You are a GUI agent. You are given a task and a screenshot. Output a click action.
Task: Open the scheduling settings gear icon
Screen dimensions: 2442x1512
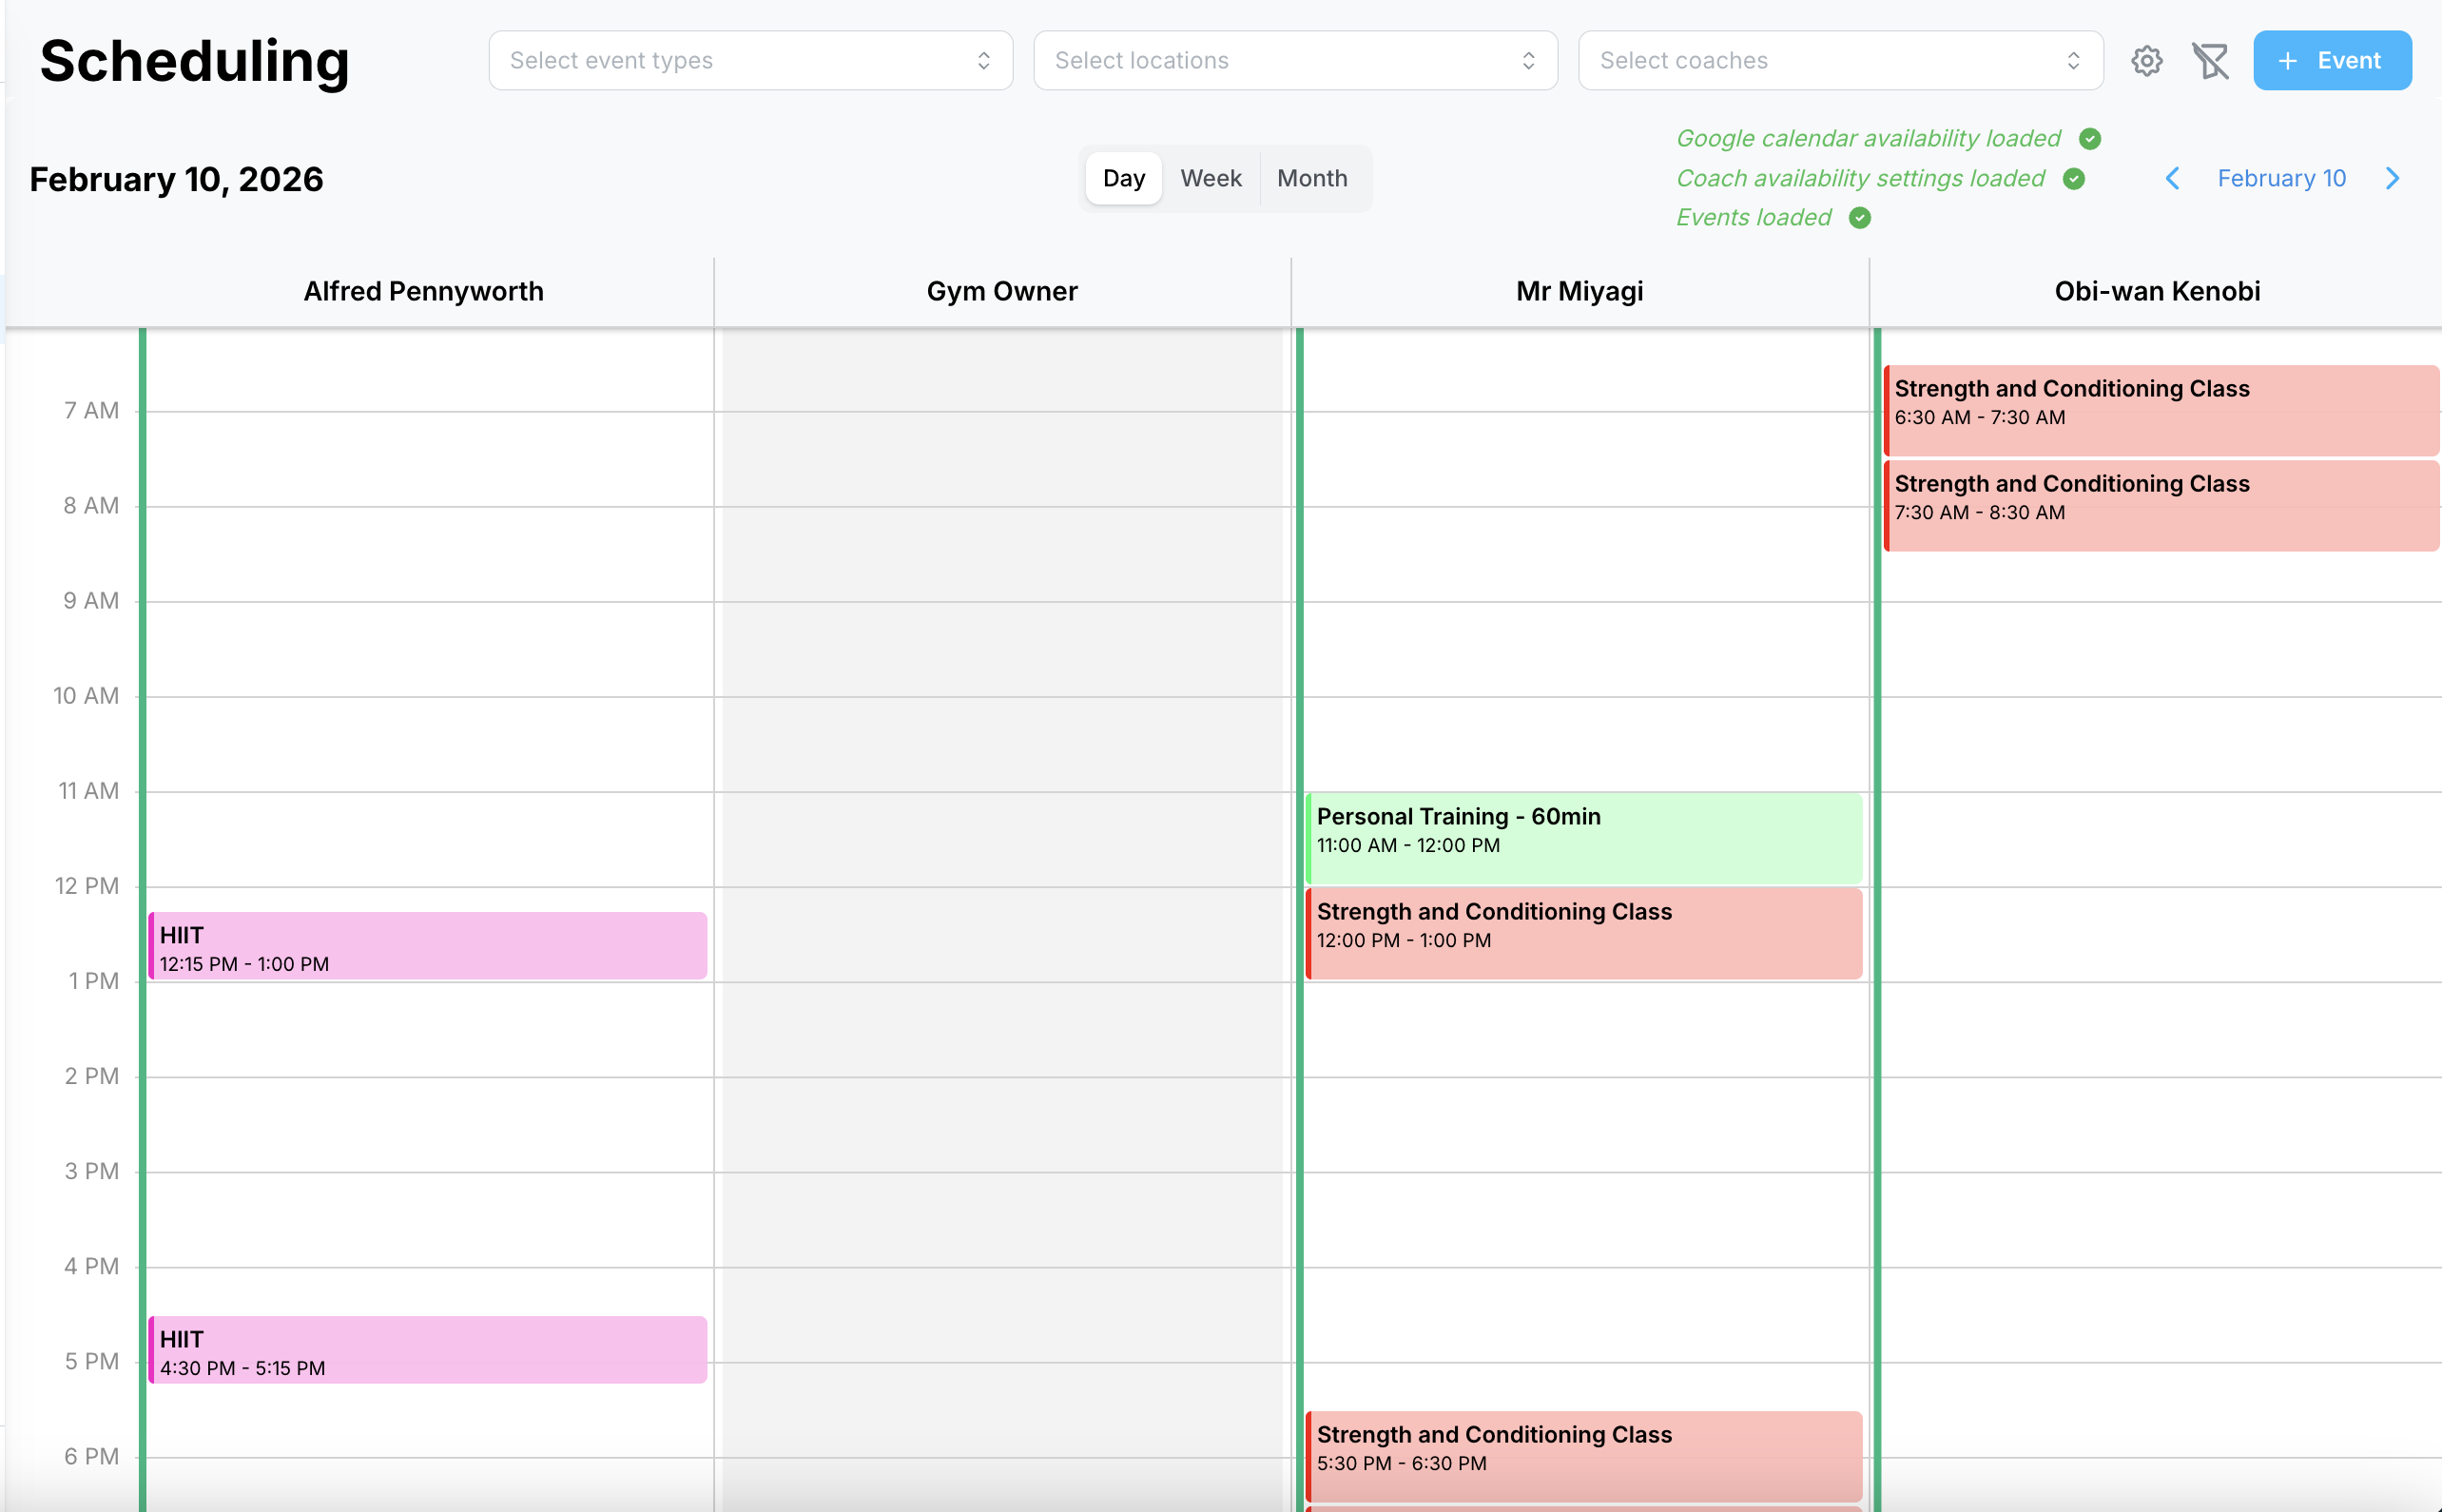2146,61
